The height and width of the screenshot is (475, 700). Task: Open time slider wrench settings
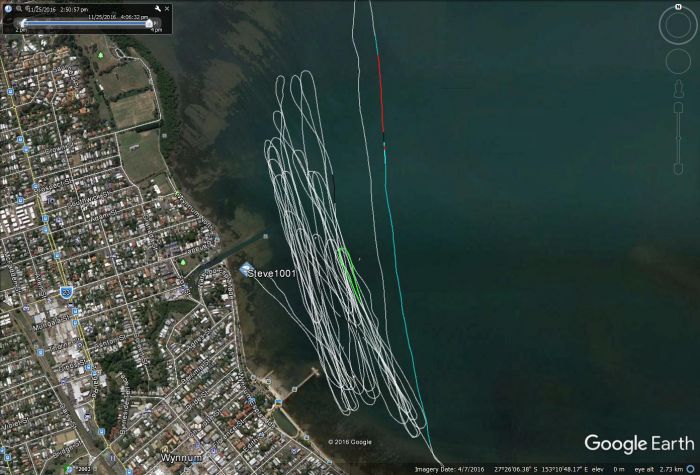(x=159, y=8)
